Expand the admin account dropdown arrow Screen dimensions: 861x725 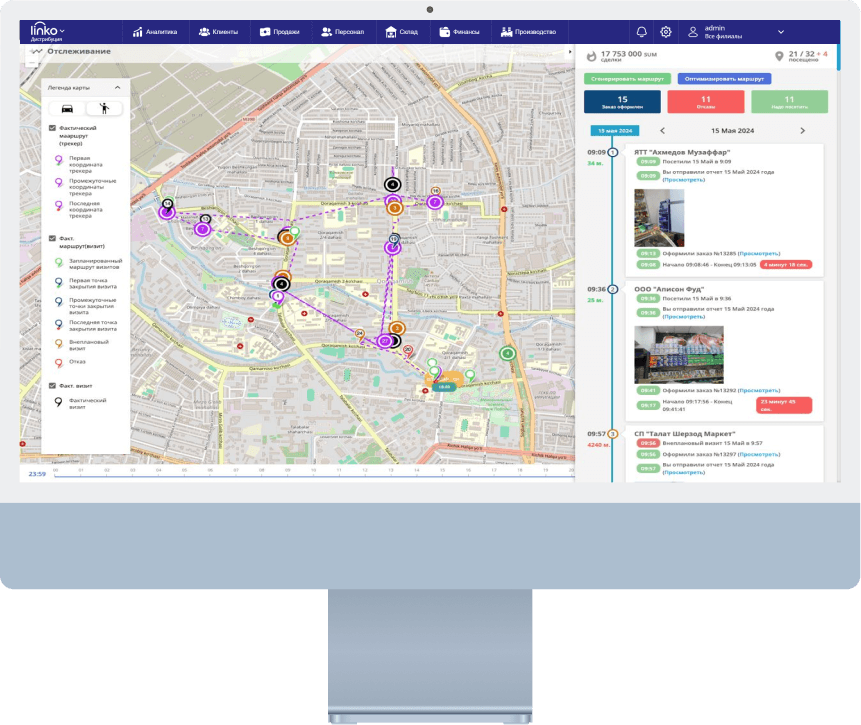tap(781, 32)
